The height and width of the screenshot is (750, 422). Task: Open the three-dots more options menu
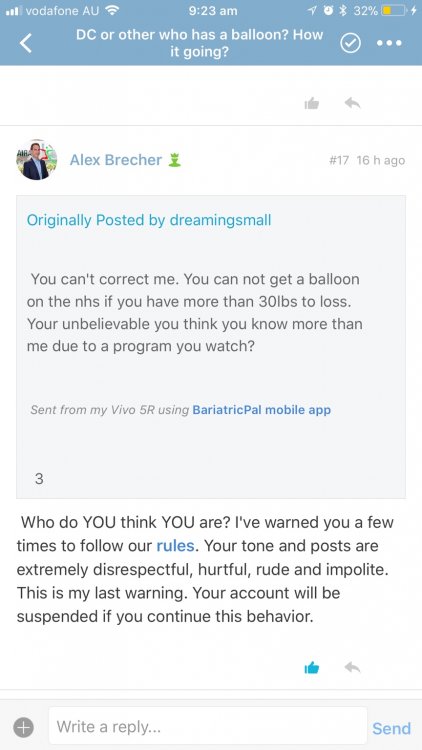[389, 43]
